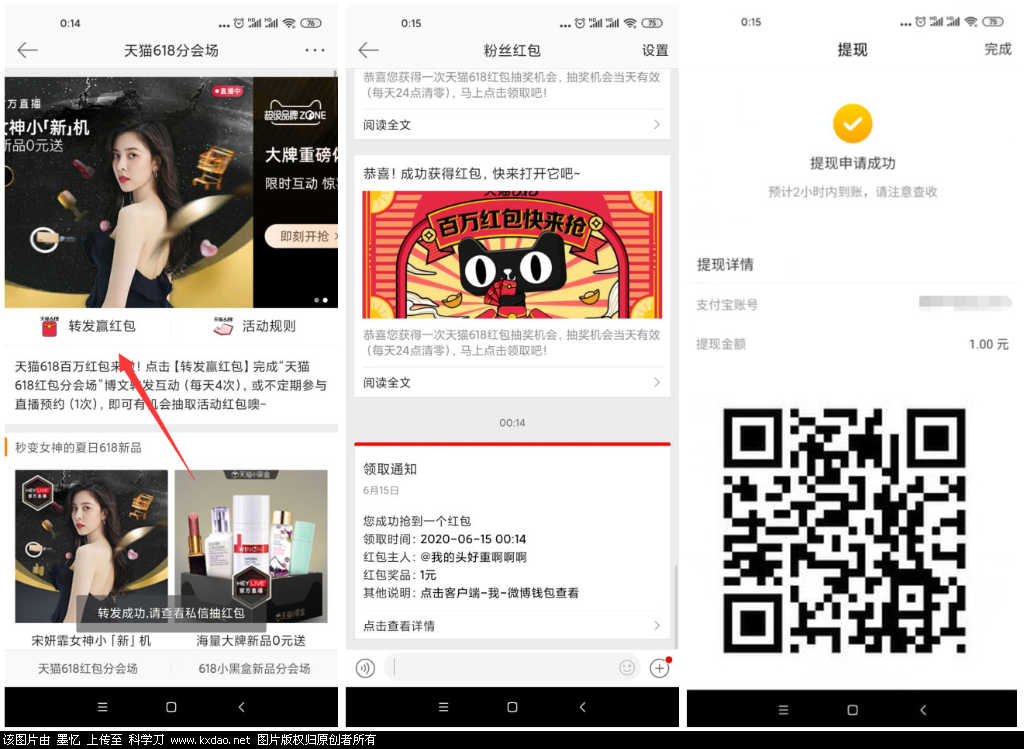
Task: Open the three-dot menu on 天猫618分会场
Action: click(x=315, y=50)
